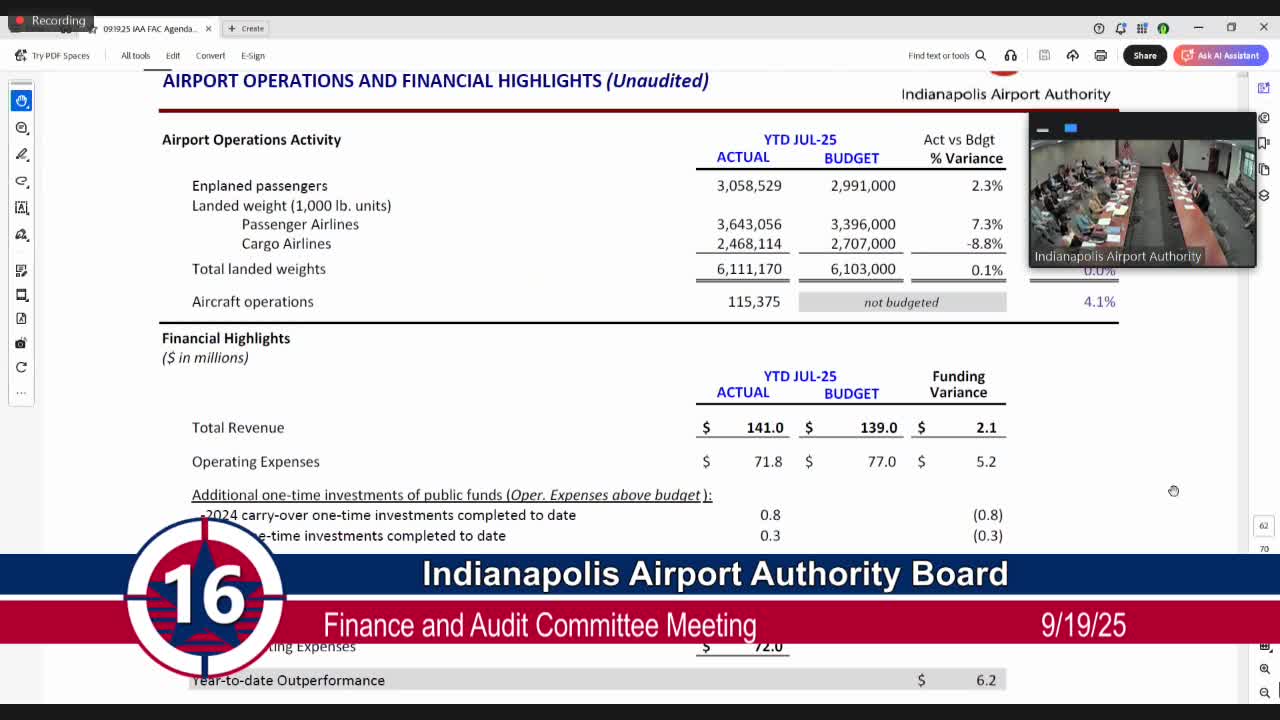Select the Hand pan tool

coord(21,101)
